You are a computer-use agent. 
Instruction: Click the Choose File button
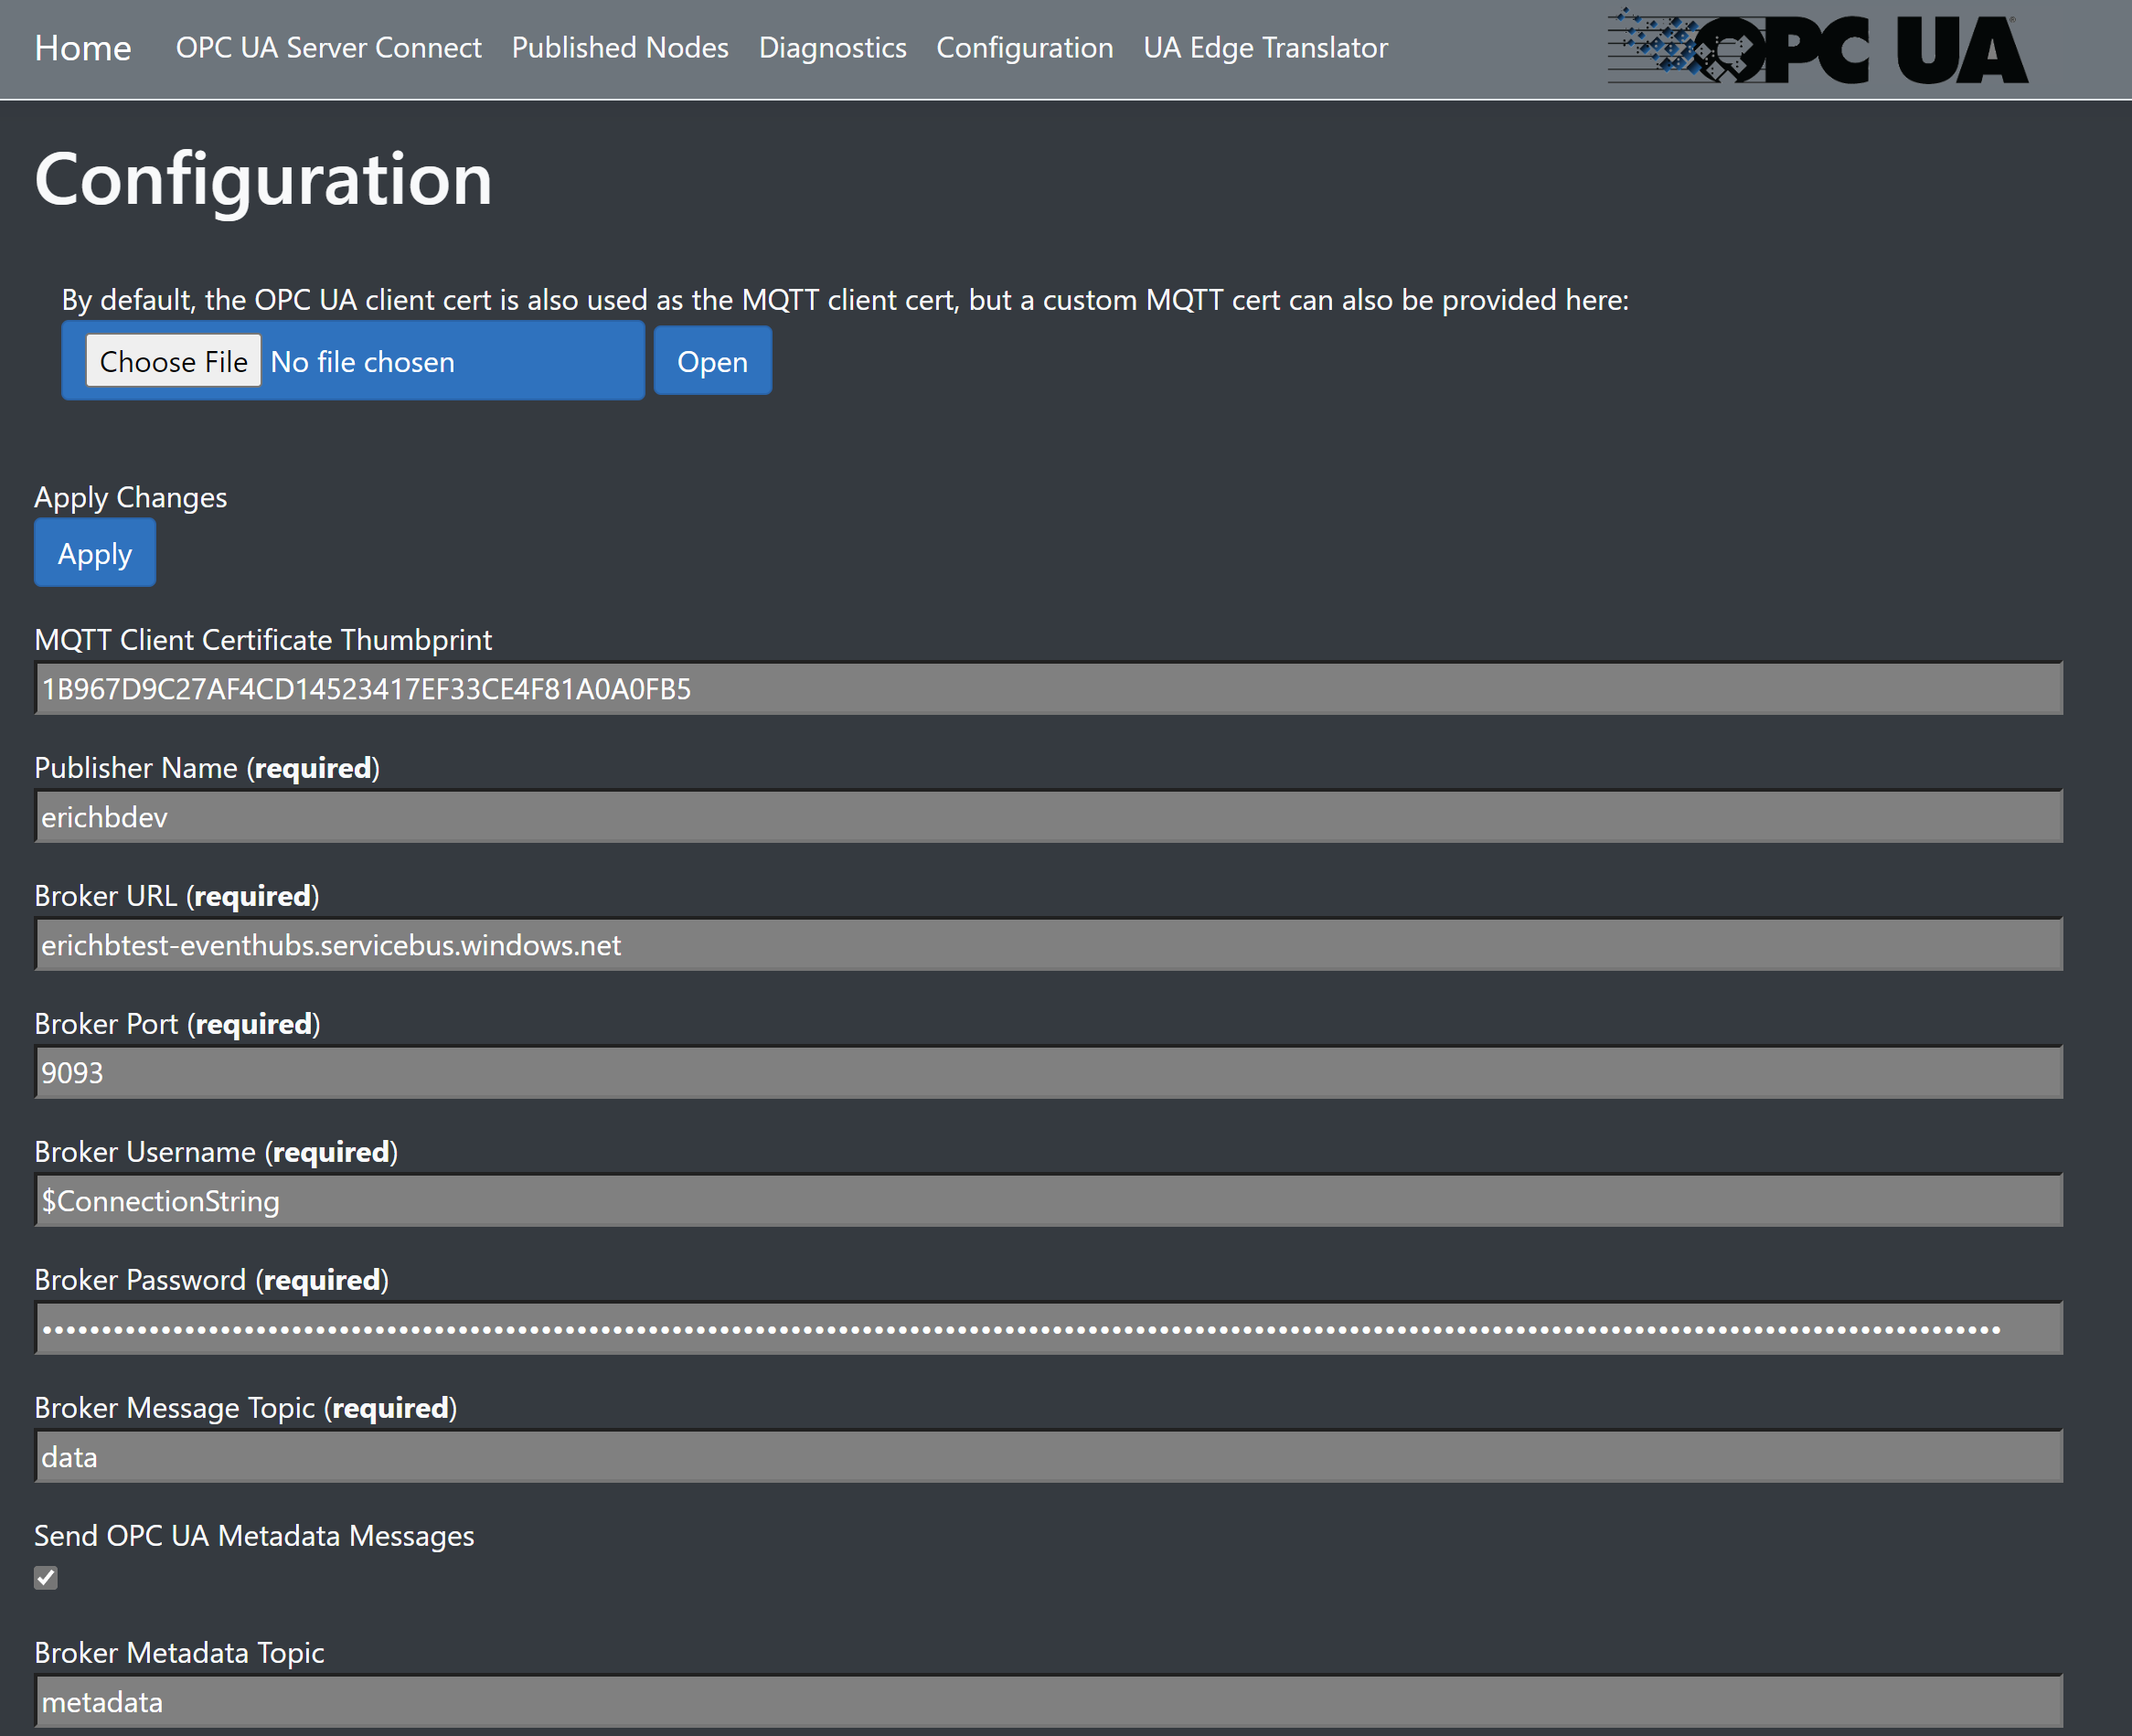[173, 361]
